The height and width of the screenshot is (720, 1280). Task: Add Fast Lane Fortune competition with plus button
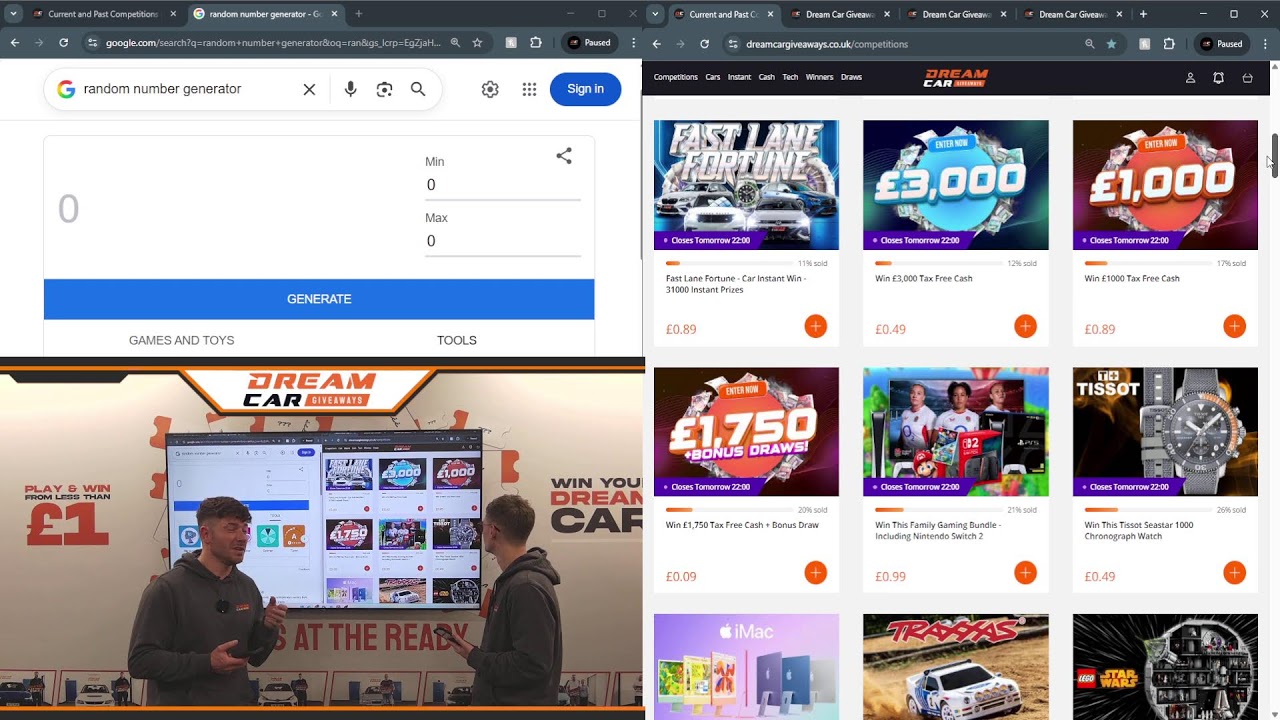[x=815, y=326]
